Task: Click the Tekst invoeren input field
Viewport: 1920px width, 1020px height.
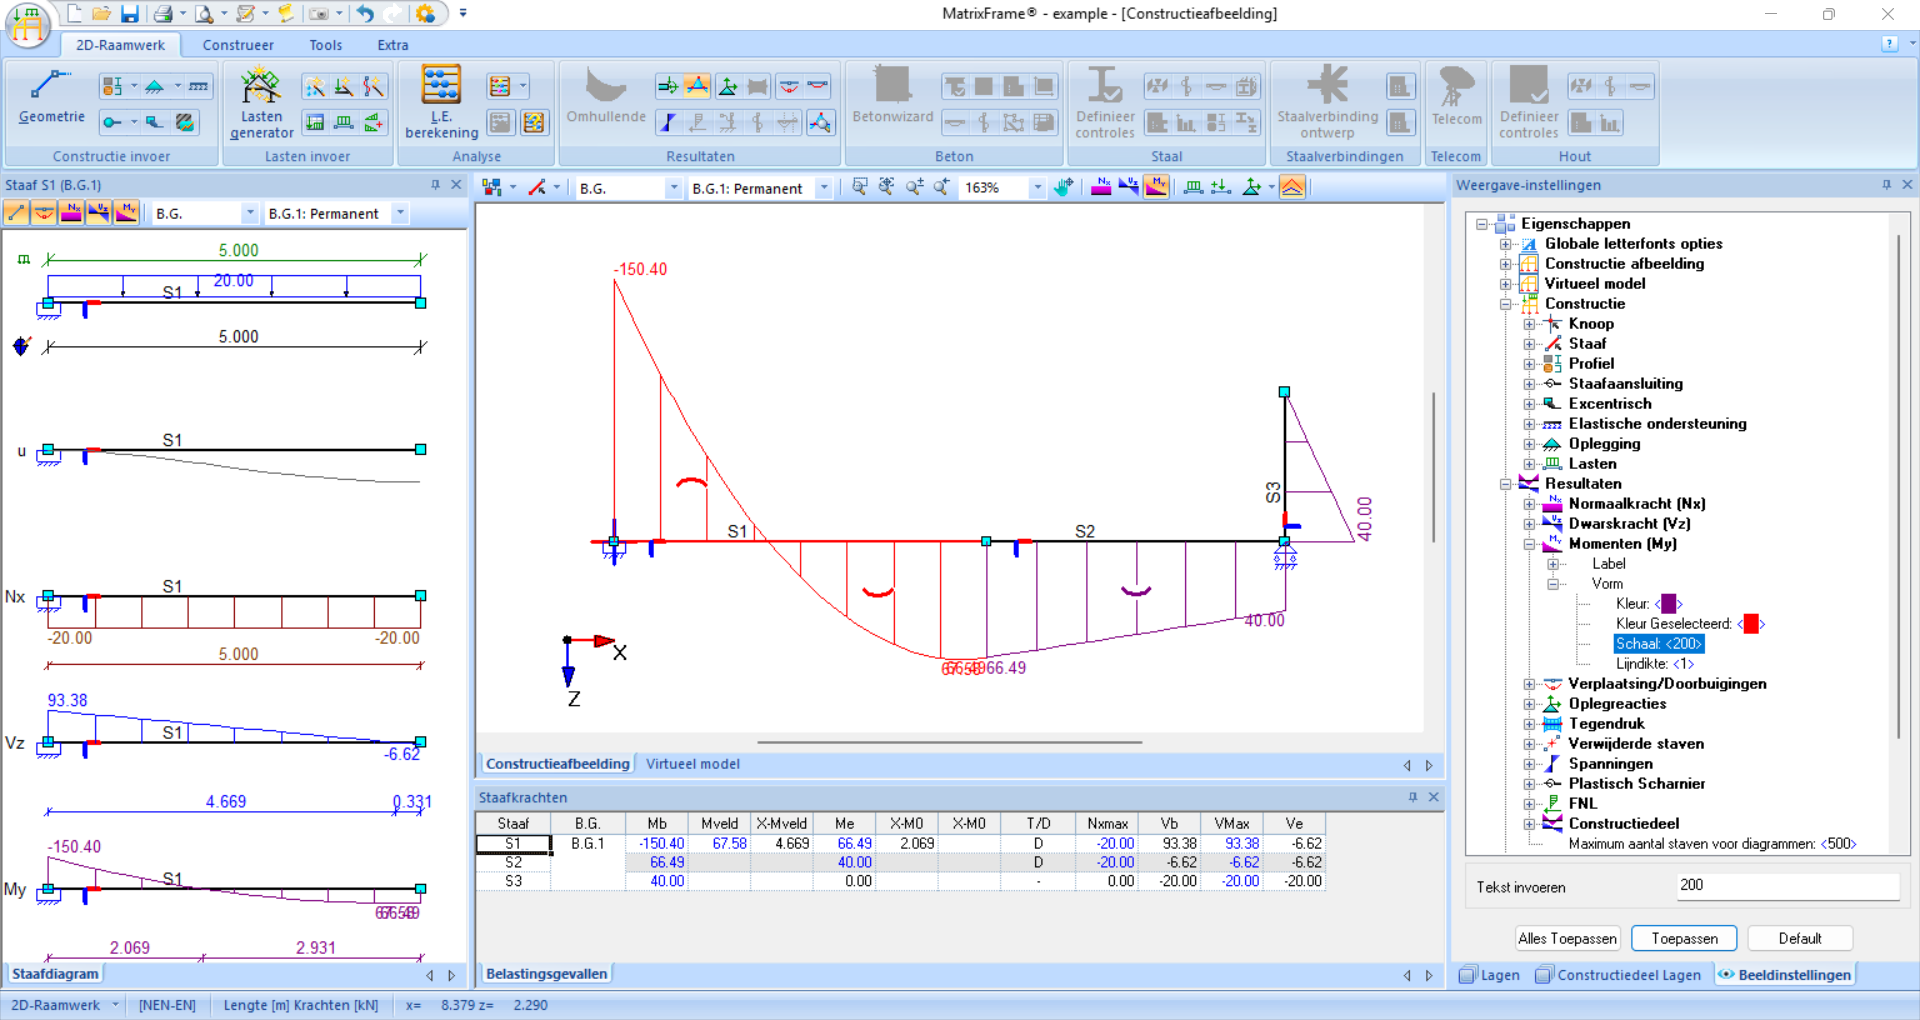Action: pos(1787,885)
